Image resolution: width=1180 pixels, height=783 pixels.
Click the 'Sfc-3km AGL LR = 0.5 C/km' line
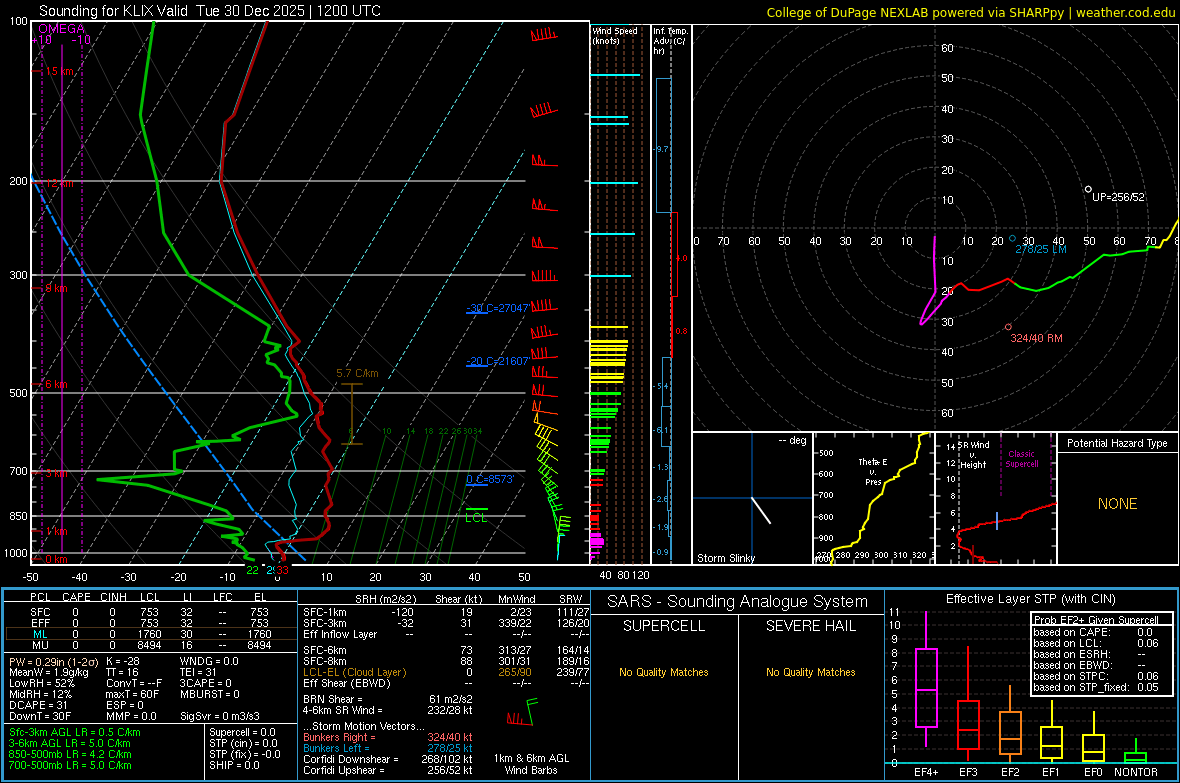tap(75, 733)
